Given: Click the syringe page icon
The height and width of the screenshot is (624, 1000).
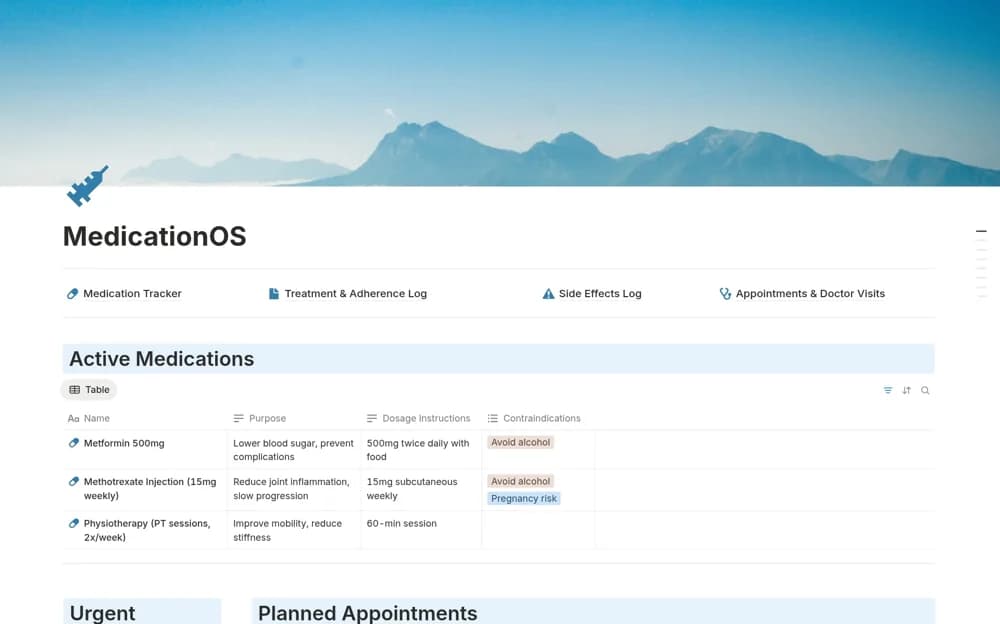Looking at the screenshot, I should tap(87, 186).
